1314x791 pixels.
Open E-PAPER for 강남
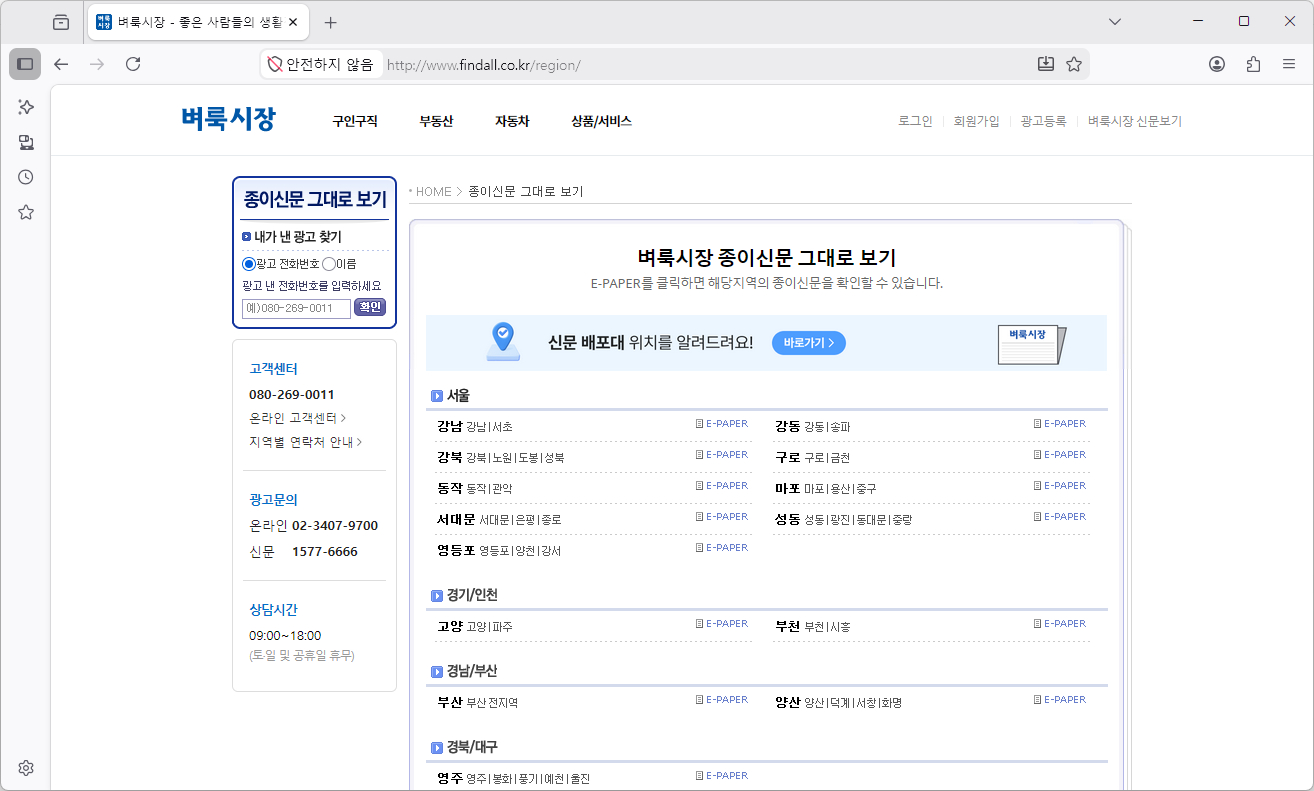click(722, 424)
